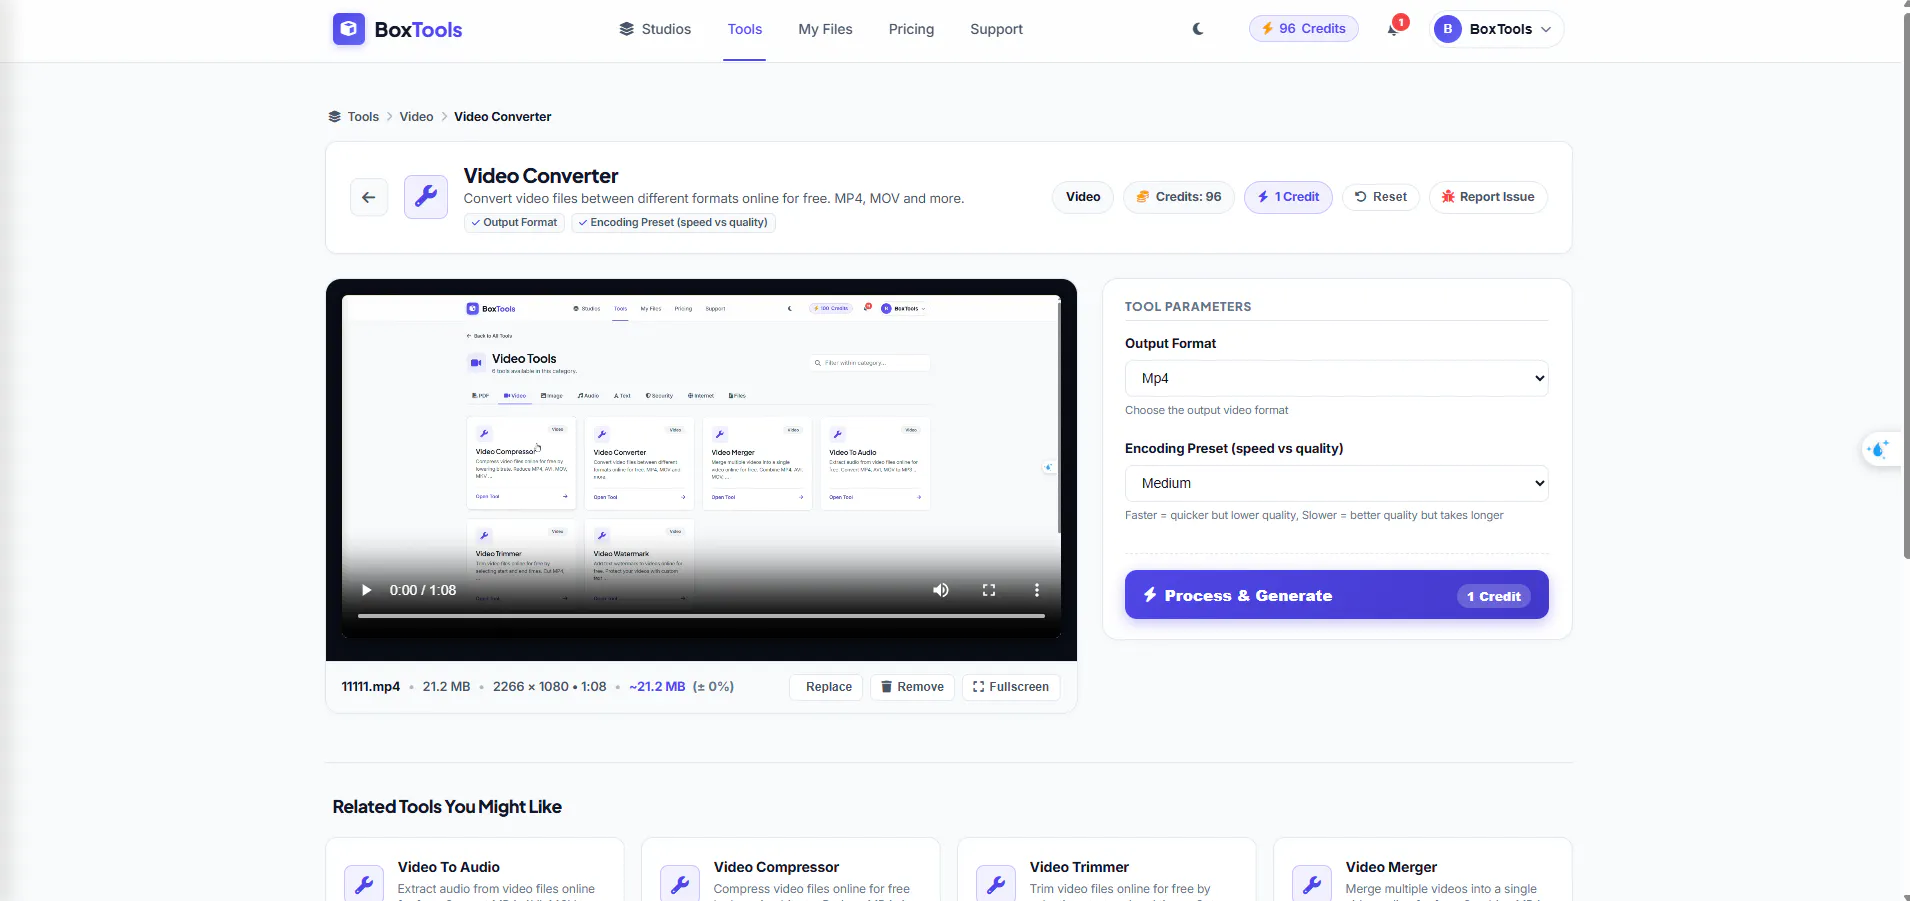
Task: Click the 1 Credit cost badge in header
Action: click(x=1288, y=197)
